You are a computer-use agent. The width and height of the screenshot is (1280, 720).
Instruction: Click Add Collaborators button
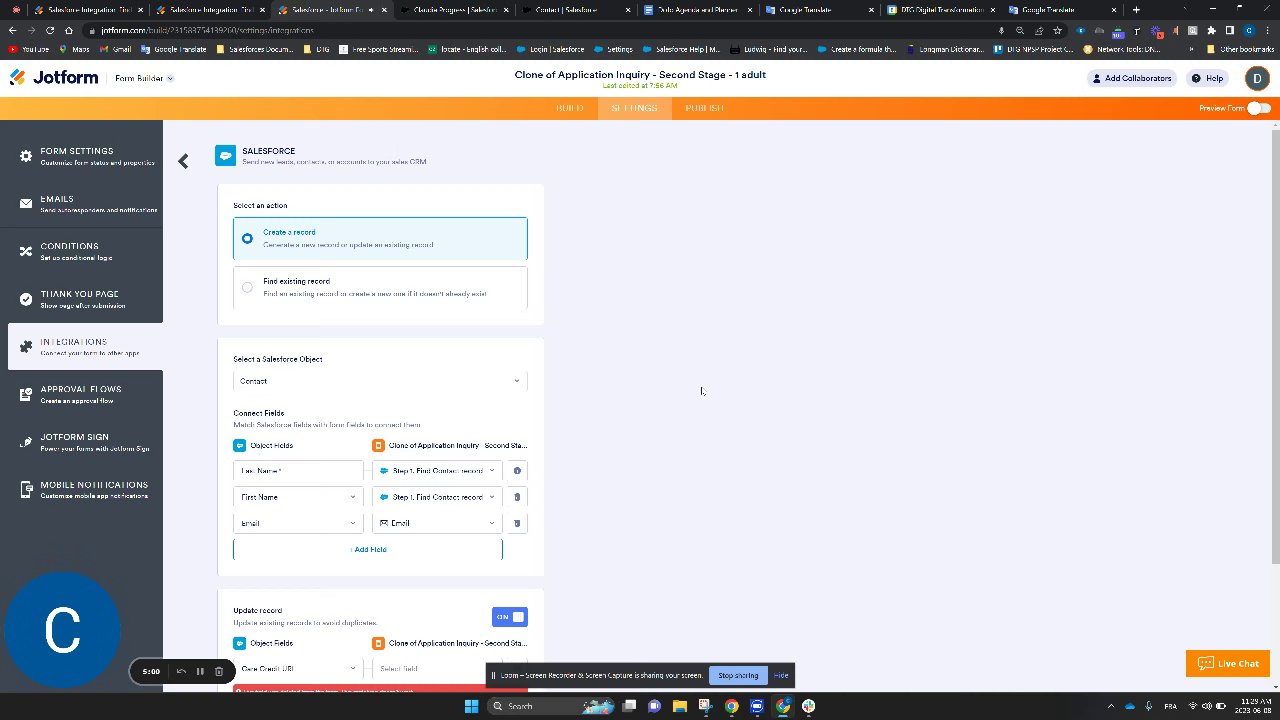1132,78
